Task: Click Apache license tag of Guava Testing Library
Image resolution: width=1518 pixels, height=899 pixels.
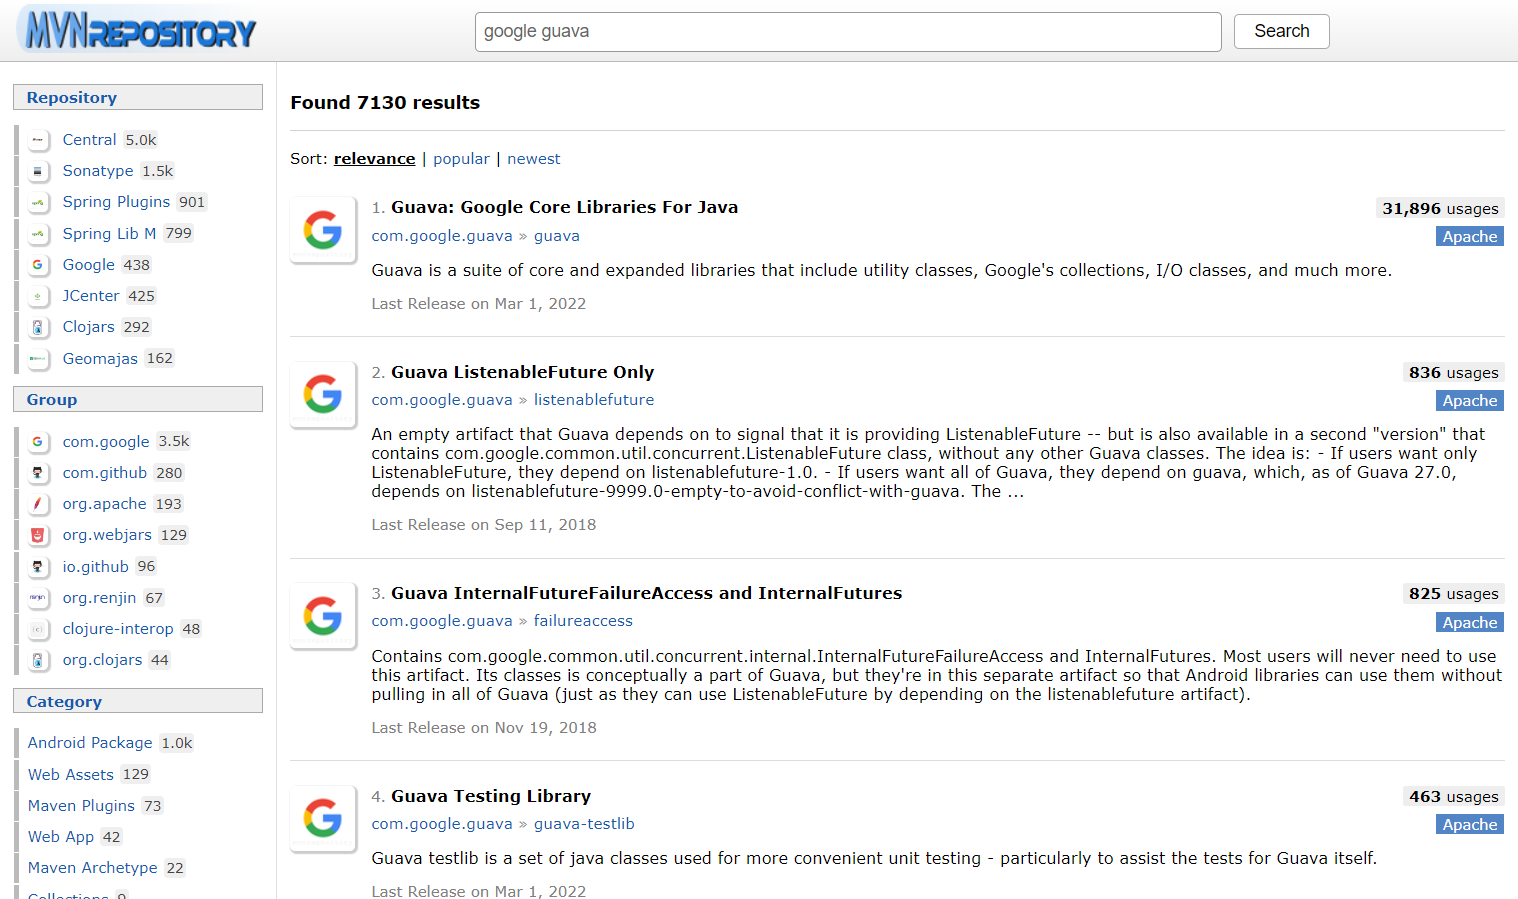Action: (1470, 825)
